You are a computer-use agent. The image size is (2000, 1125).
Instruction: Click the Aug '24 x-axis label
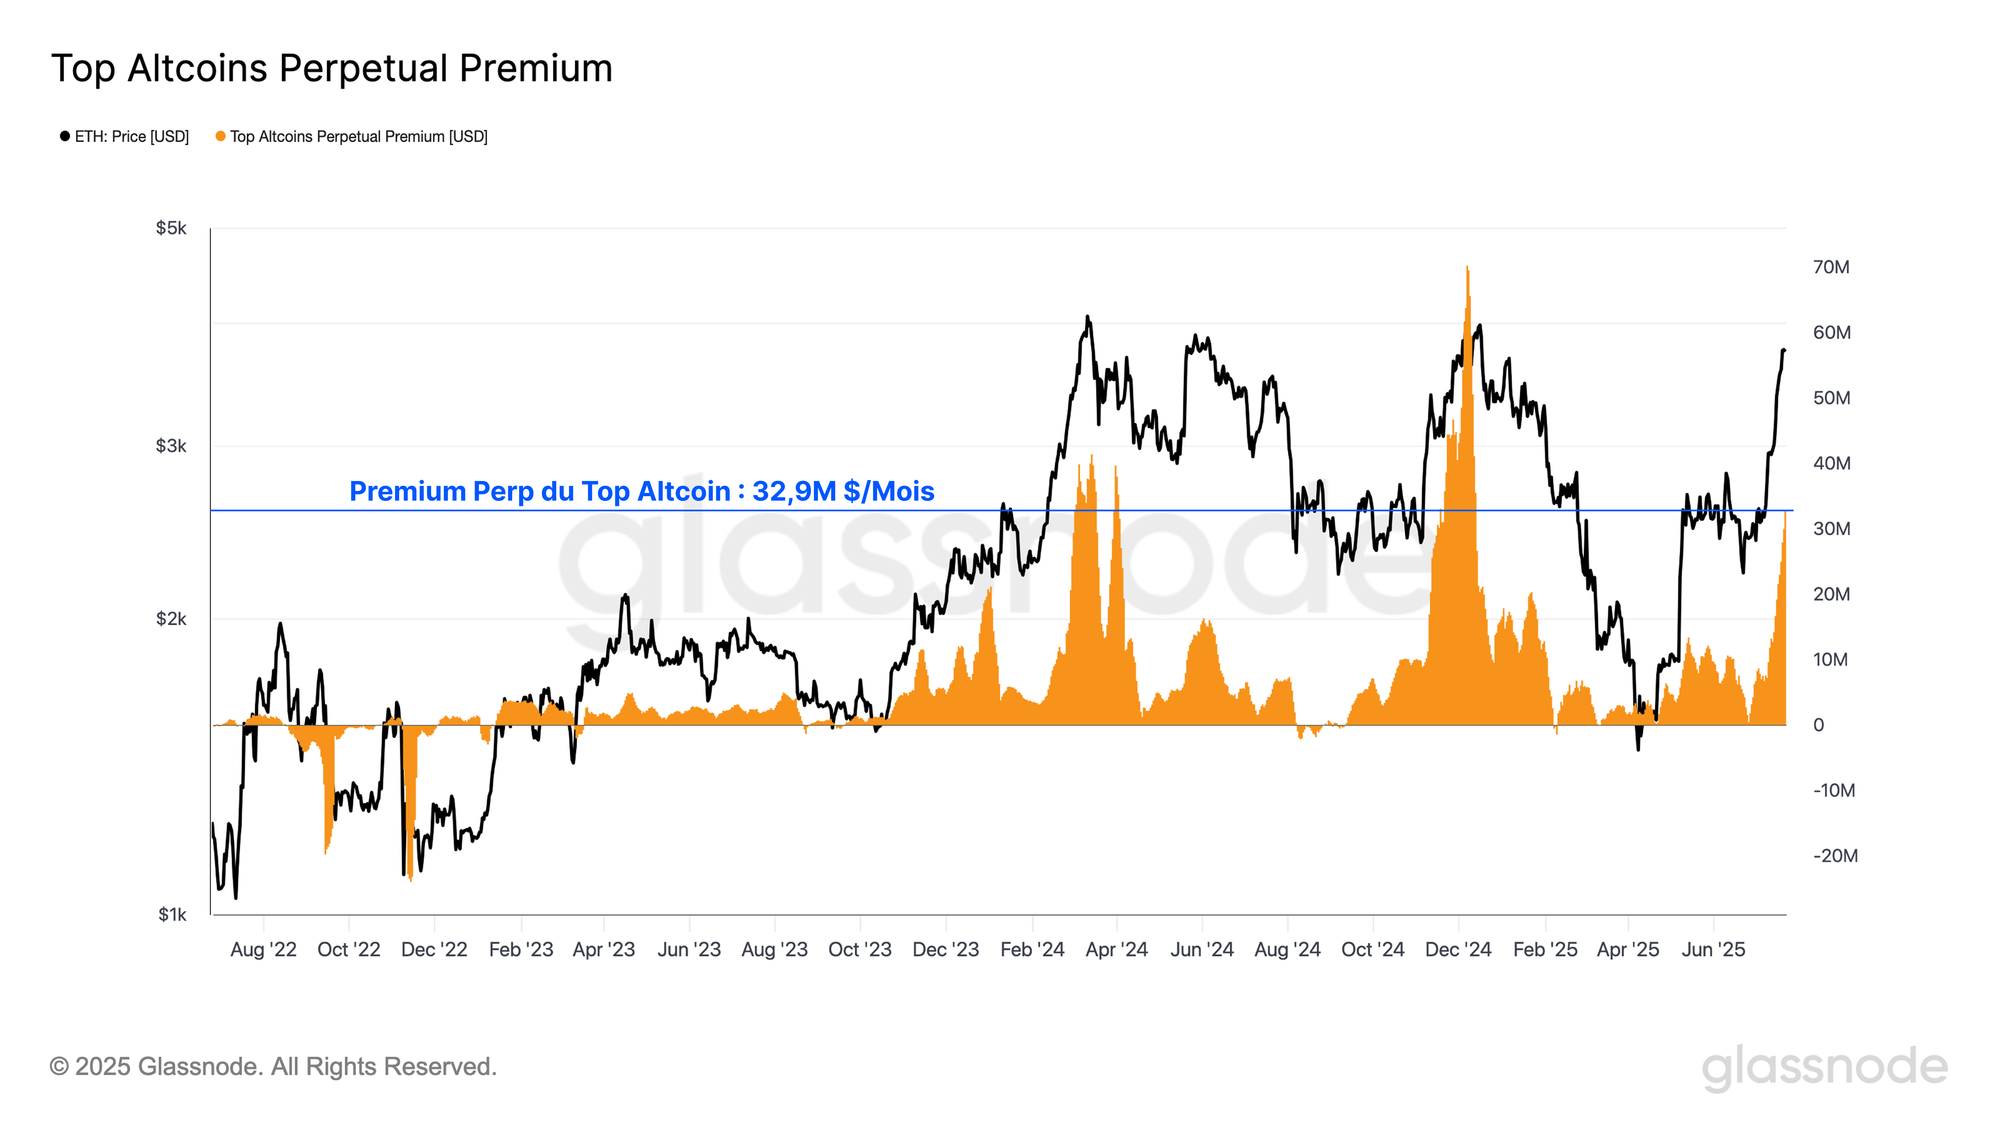click(1287, 949)
